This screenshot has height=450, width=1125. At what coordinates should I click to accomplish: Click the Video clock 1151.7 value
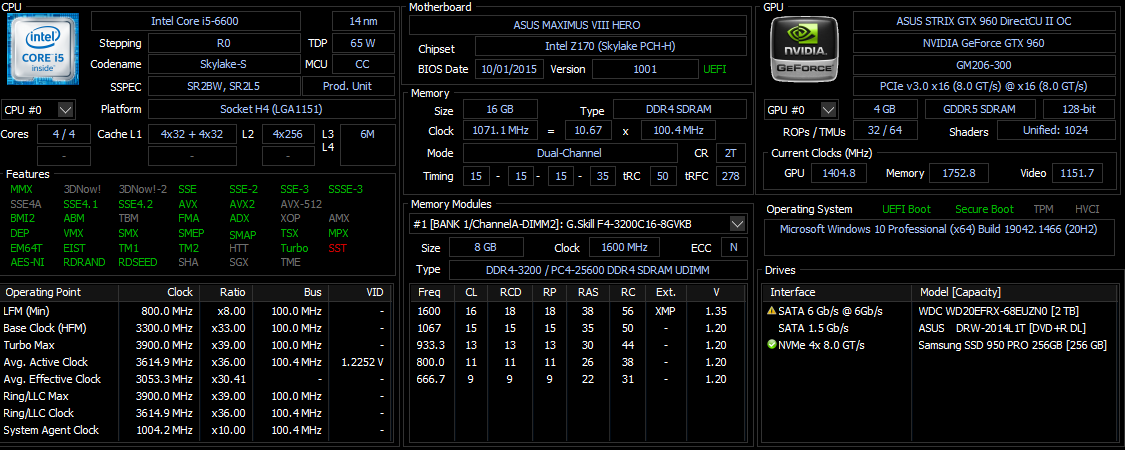click(x=1077, y=173)
